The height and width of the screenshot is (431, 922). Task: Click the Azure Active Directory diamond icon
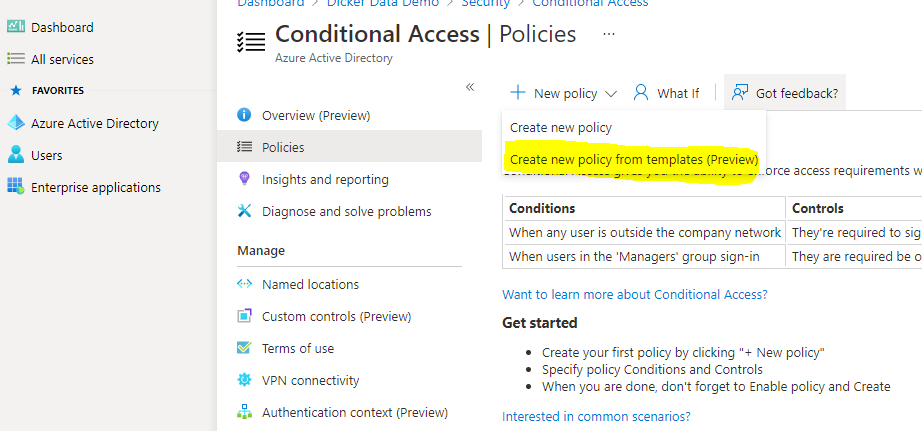click(x=15, y=124)
